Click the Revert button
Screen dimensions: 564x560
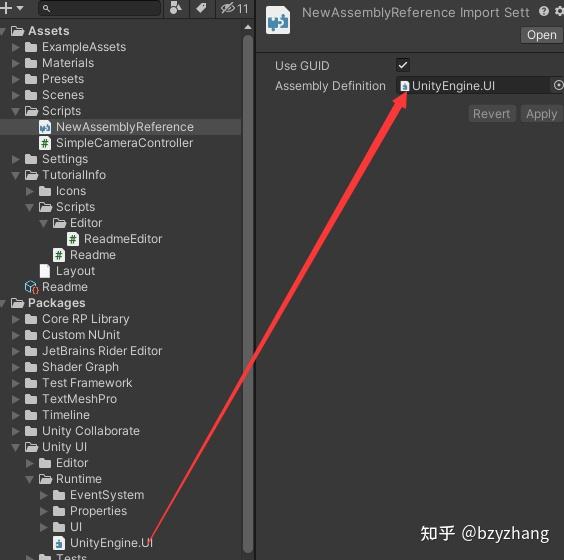pos(491,114)
